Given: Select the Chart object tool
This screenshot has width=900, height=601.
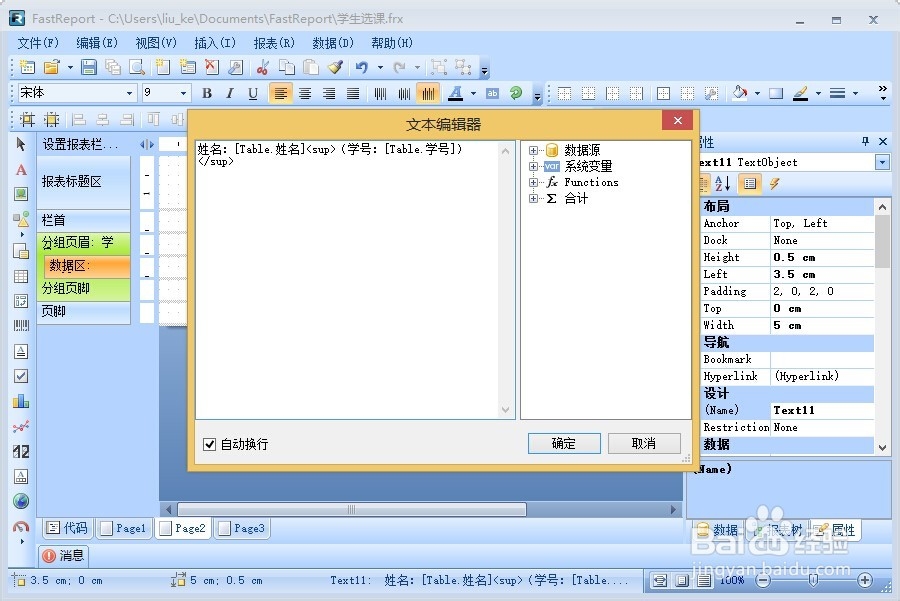Looking at the screenshot, I should (20, 400).
